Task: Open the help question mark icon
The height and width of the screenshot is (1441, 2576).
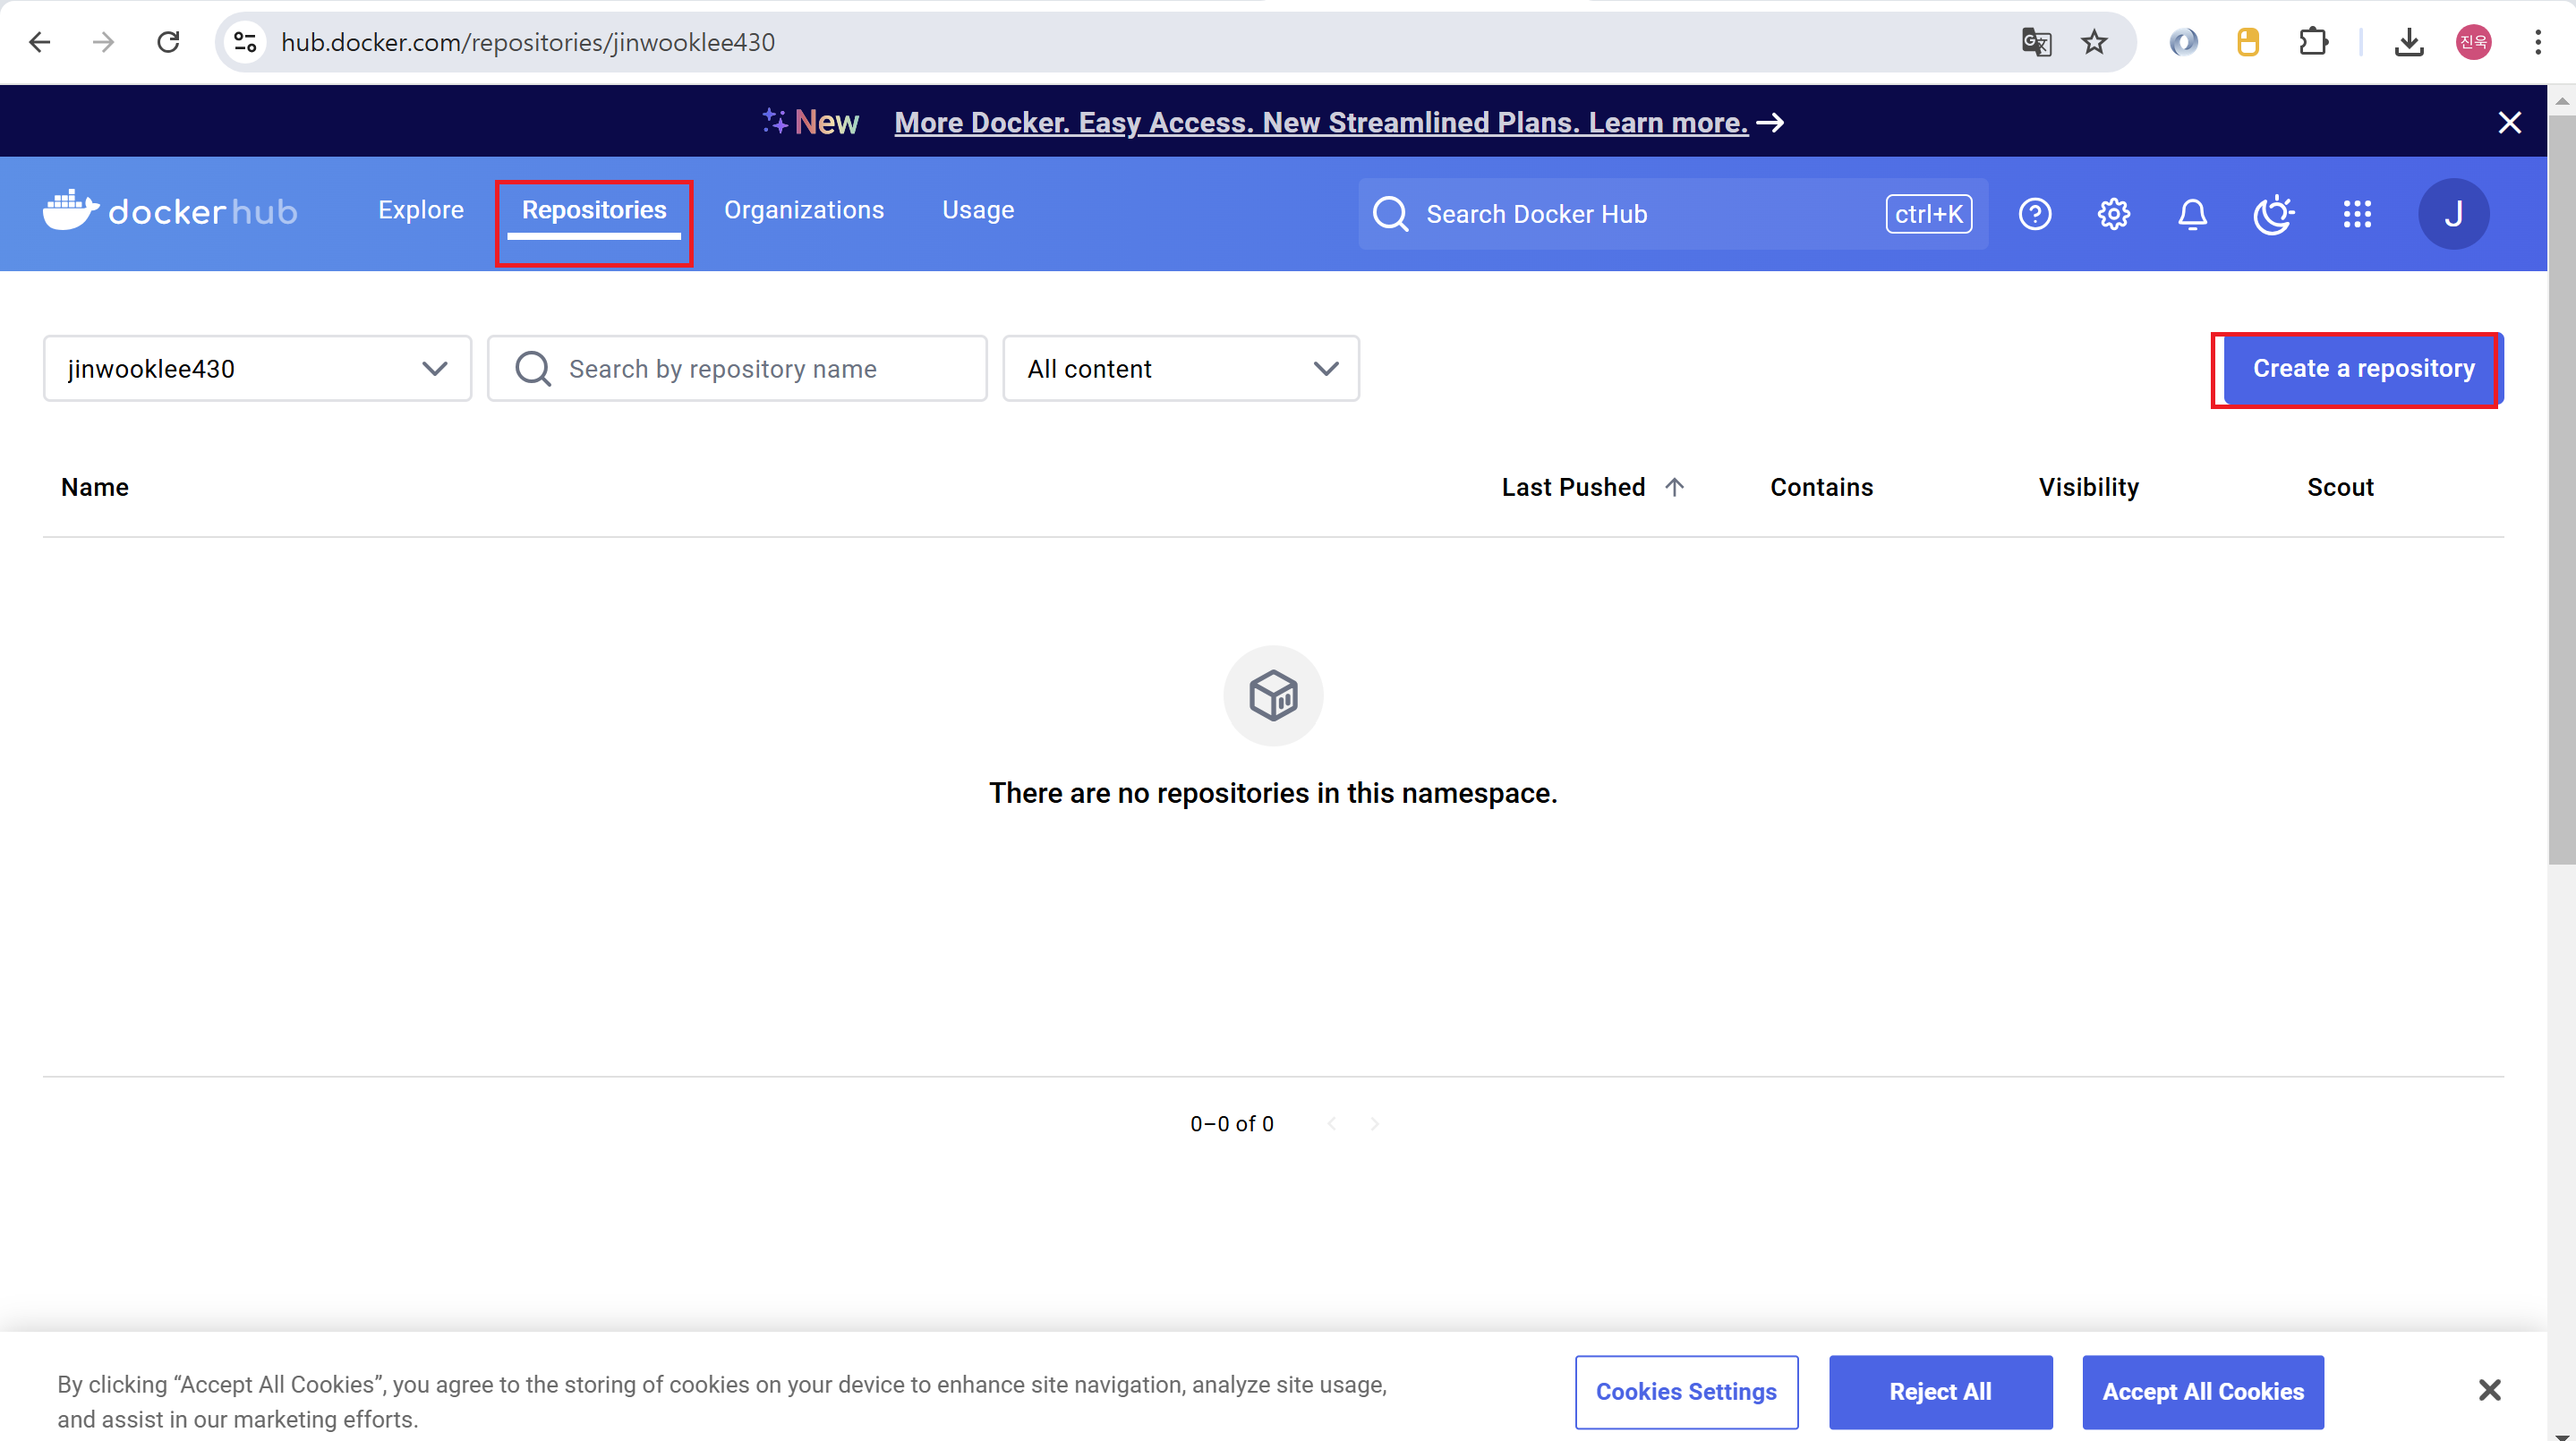Action: coord(2034,214)
